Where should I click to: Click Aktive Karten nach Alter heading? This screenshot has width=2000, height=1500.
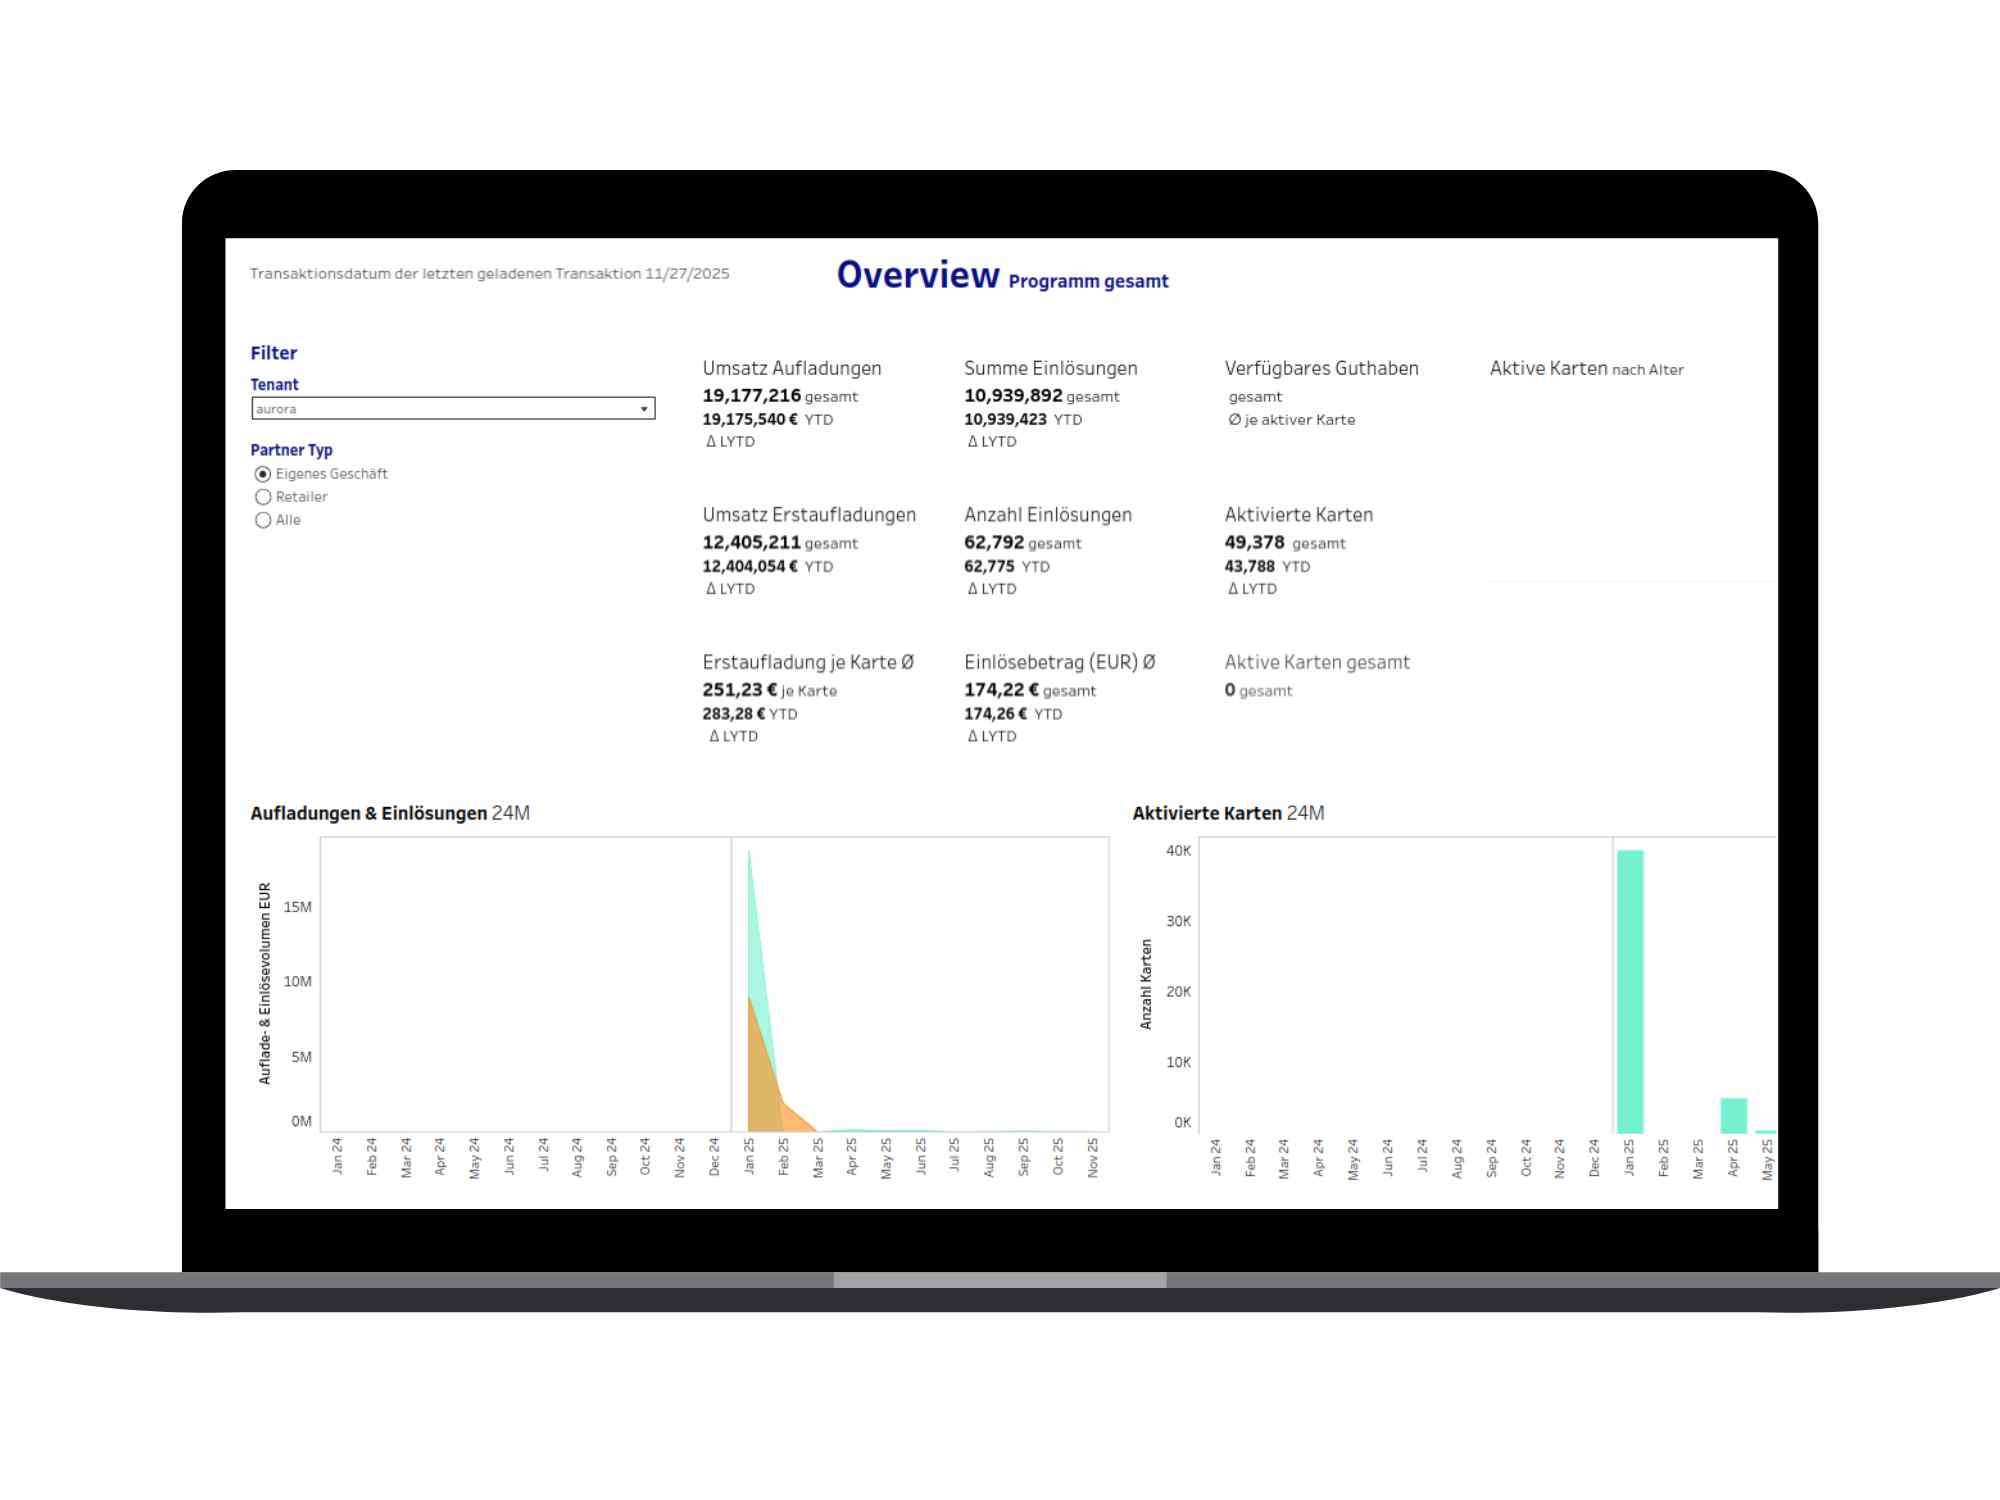[1586, 369]
